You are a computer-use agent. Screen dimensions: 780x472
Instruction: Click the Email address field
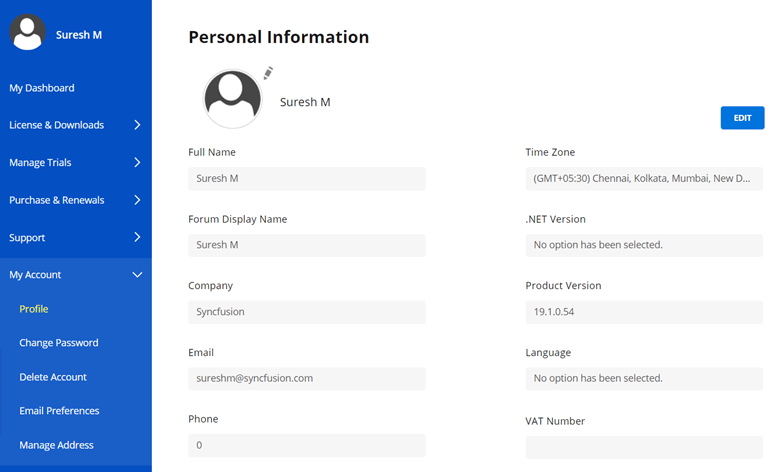pyautogui.click(x=306, y=379)
